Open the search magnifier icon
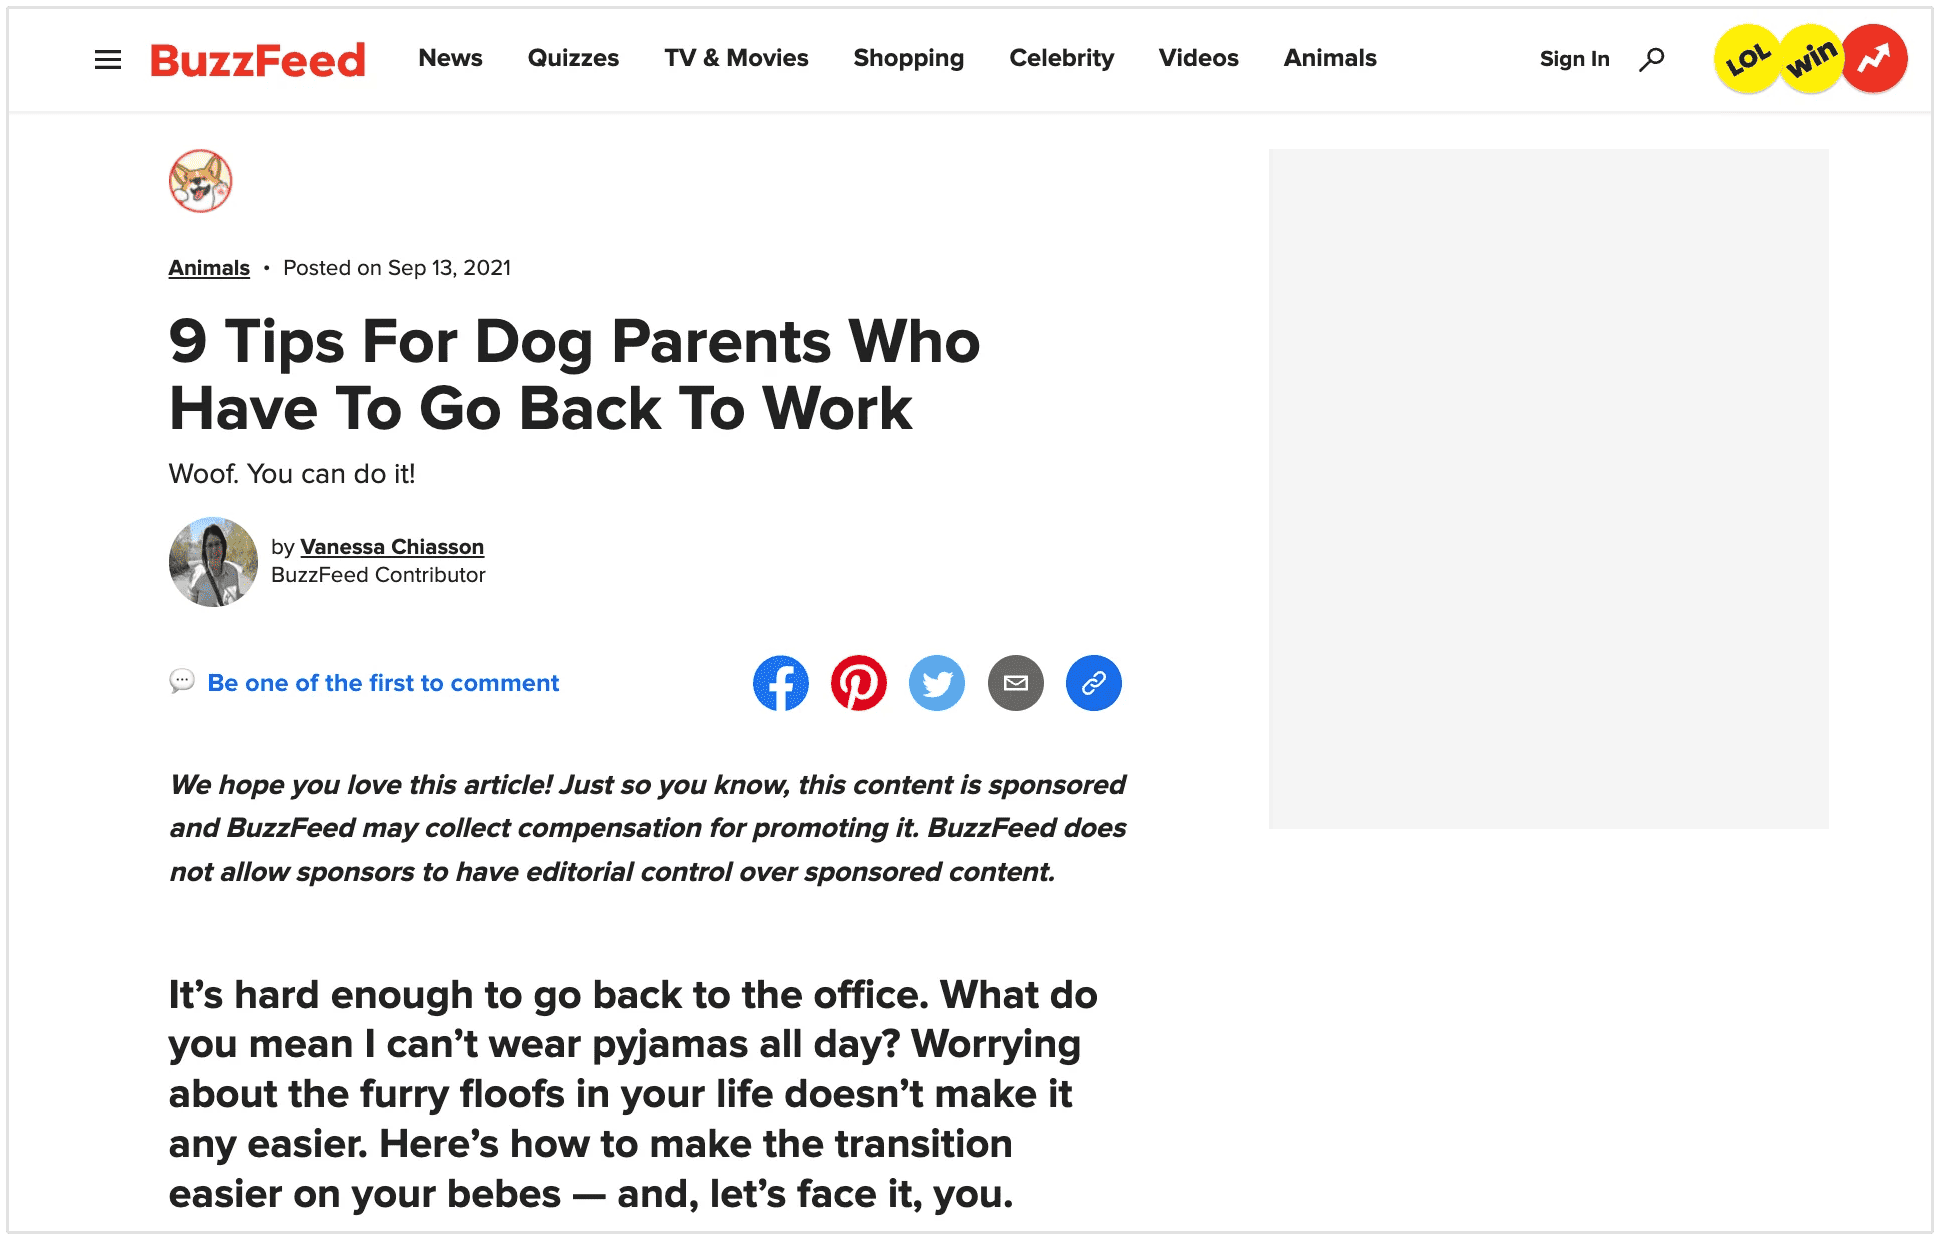Screen dimensions: 1940x1240 pos(1652,58)
